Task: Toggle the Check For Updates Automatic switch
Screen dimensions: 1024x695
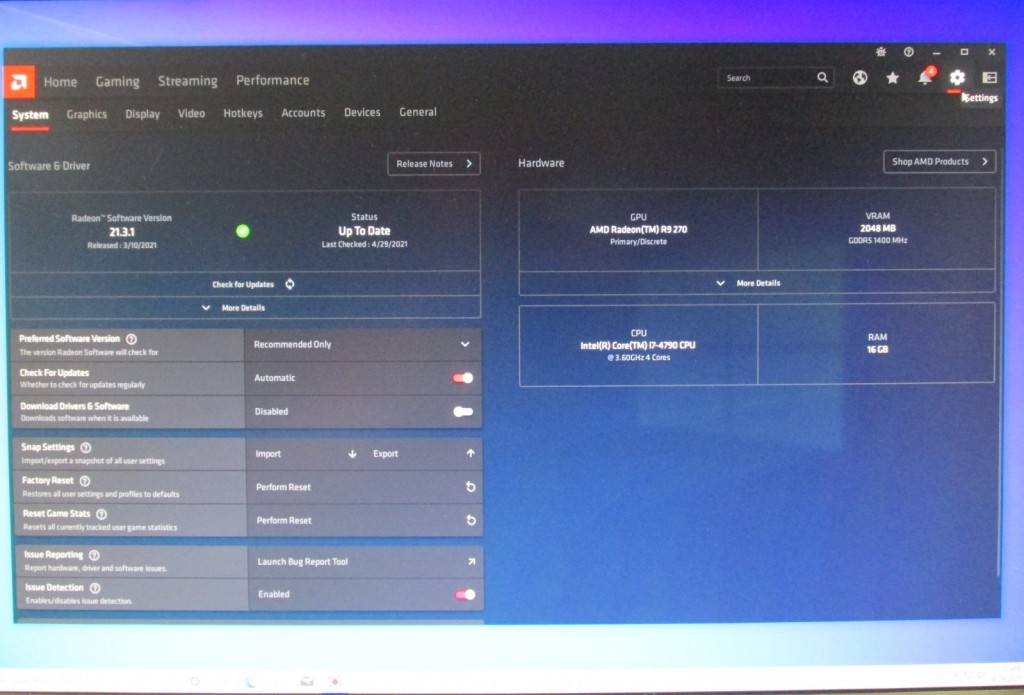Action: (462, 378)
